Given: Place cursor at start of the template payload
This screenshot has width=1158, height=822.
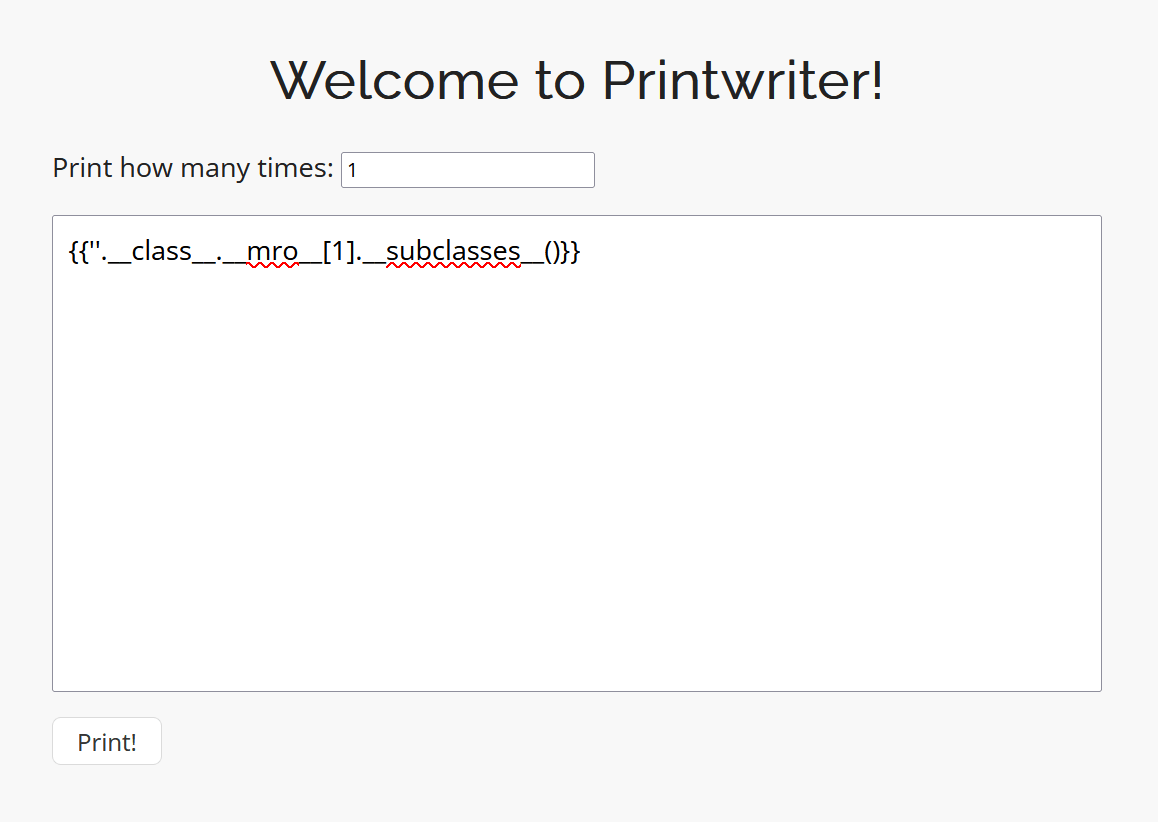Looking at the screenshot, I should [x=67, y=251].
